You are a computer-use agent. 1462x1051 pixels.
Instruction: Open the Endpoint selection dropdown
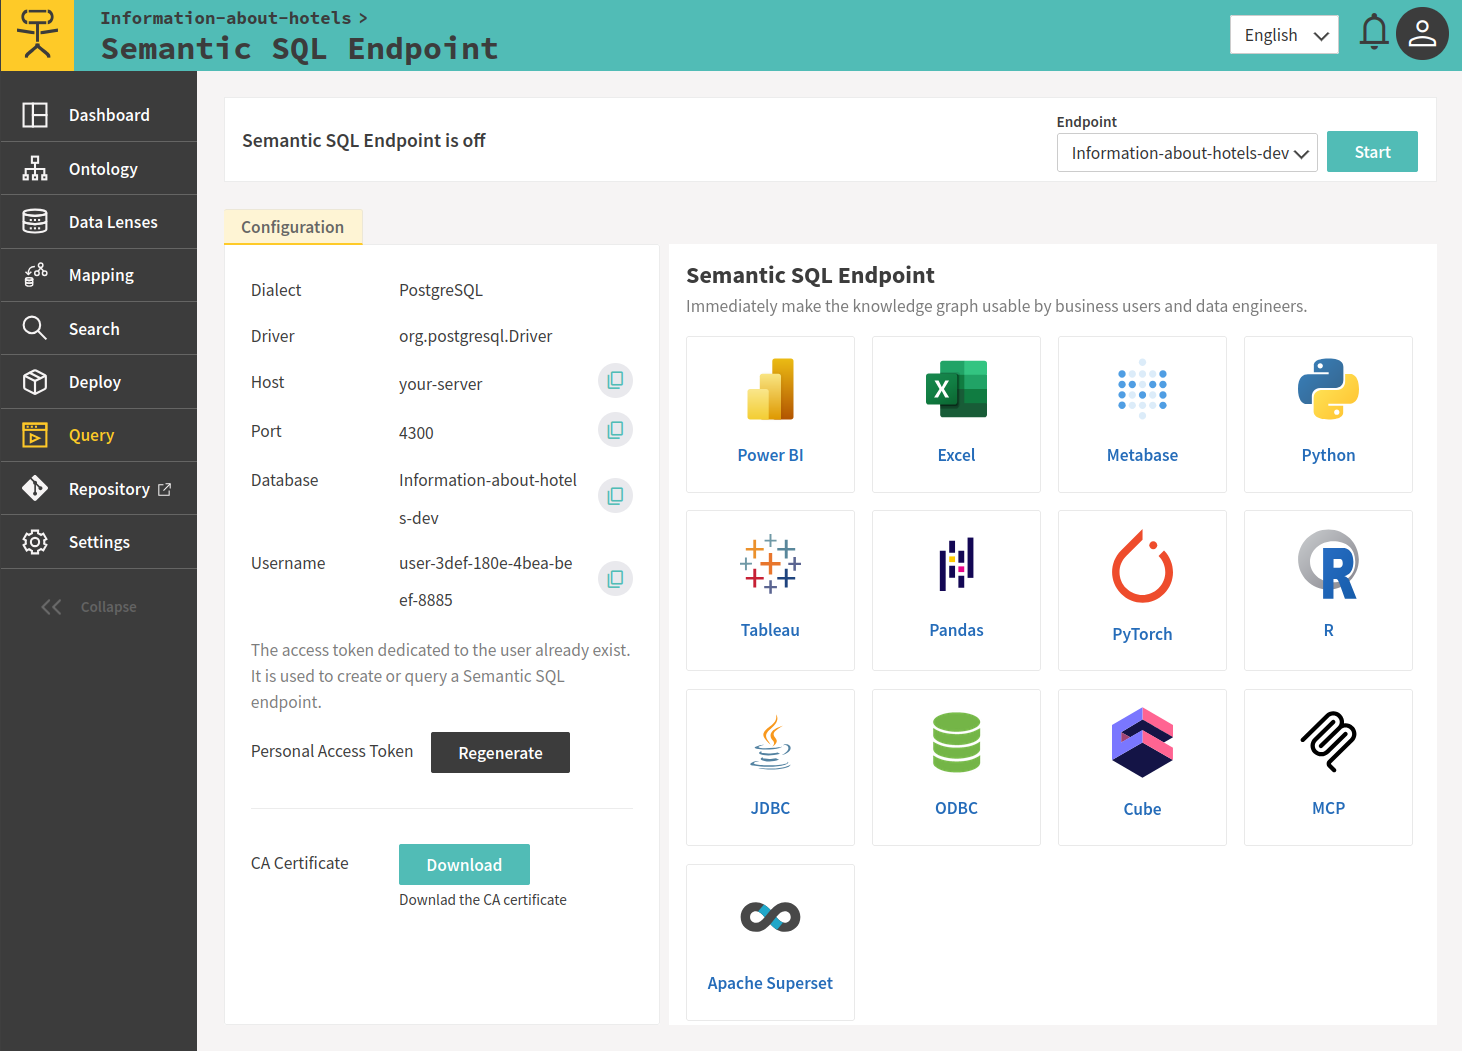(x=1187, y=153)
